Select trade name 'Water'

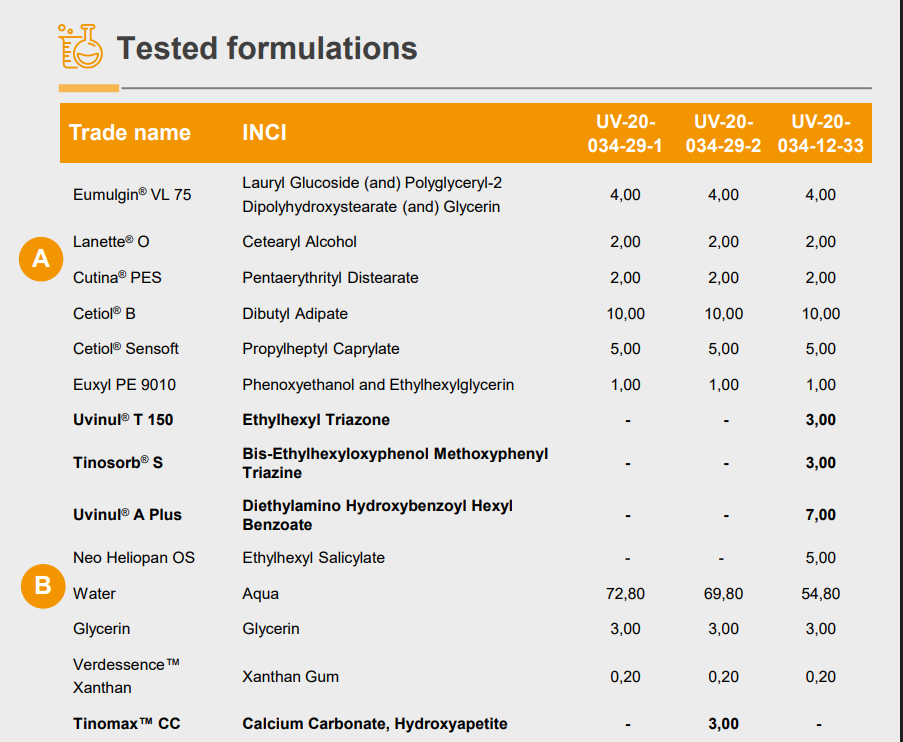(x=94, y=593)
